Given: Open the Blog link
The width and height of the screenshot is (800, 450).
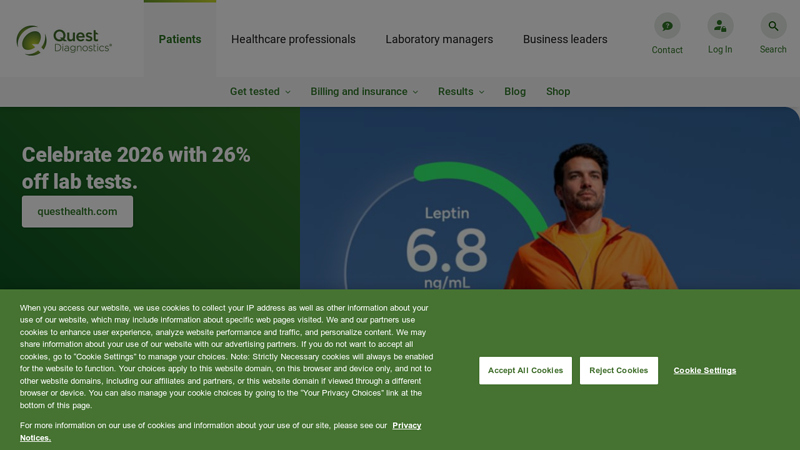Looking at the screenshot, I should [x=515, y=91].
